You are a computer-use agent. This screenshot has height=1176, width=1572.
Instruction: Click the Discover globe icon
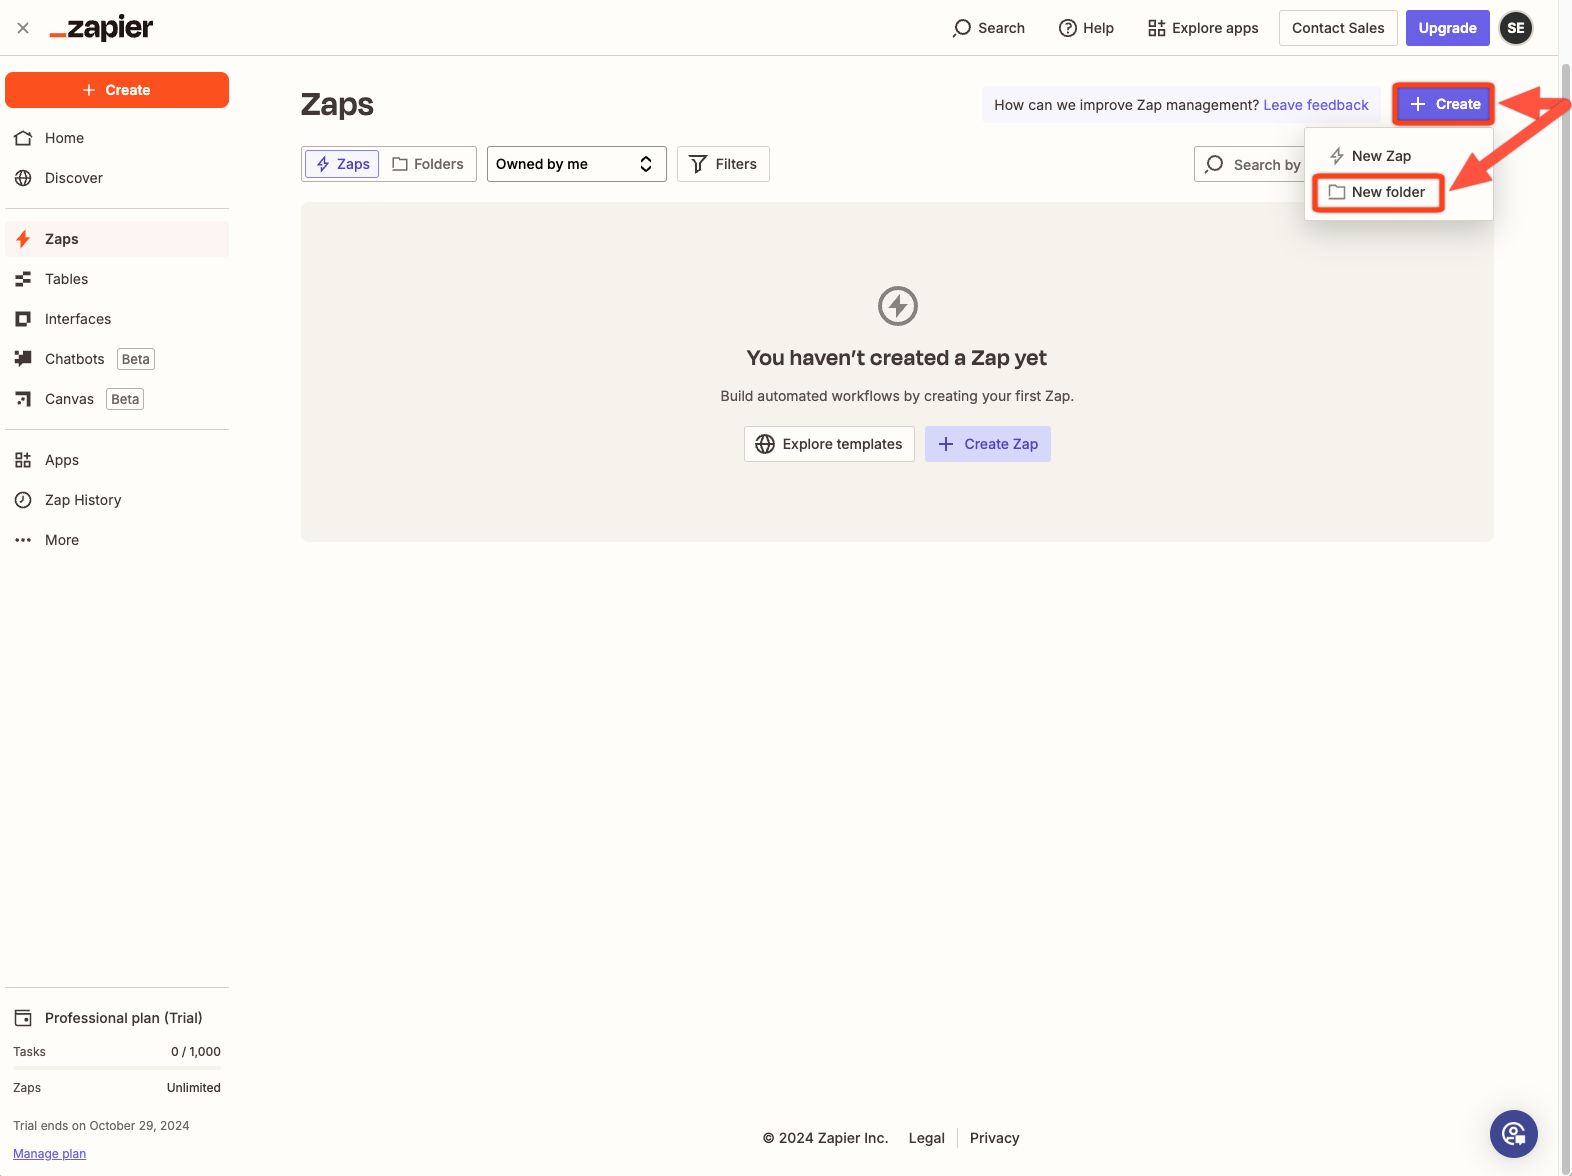[23, 178]
